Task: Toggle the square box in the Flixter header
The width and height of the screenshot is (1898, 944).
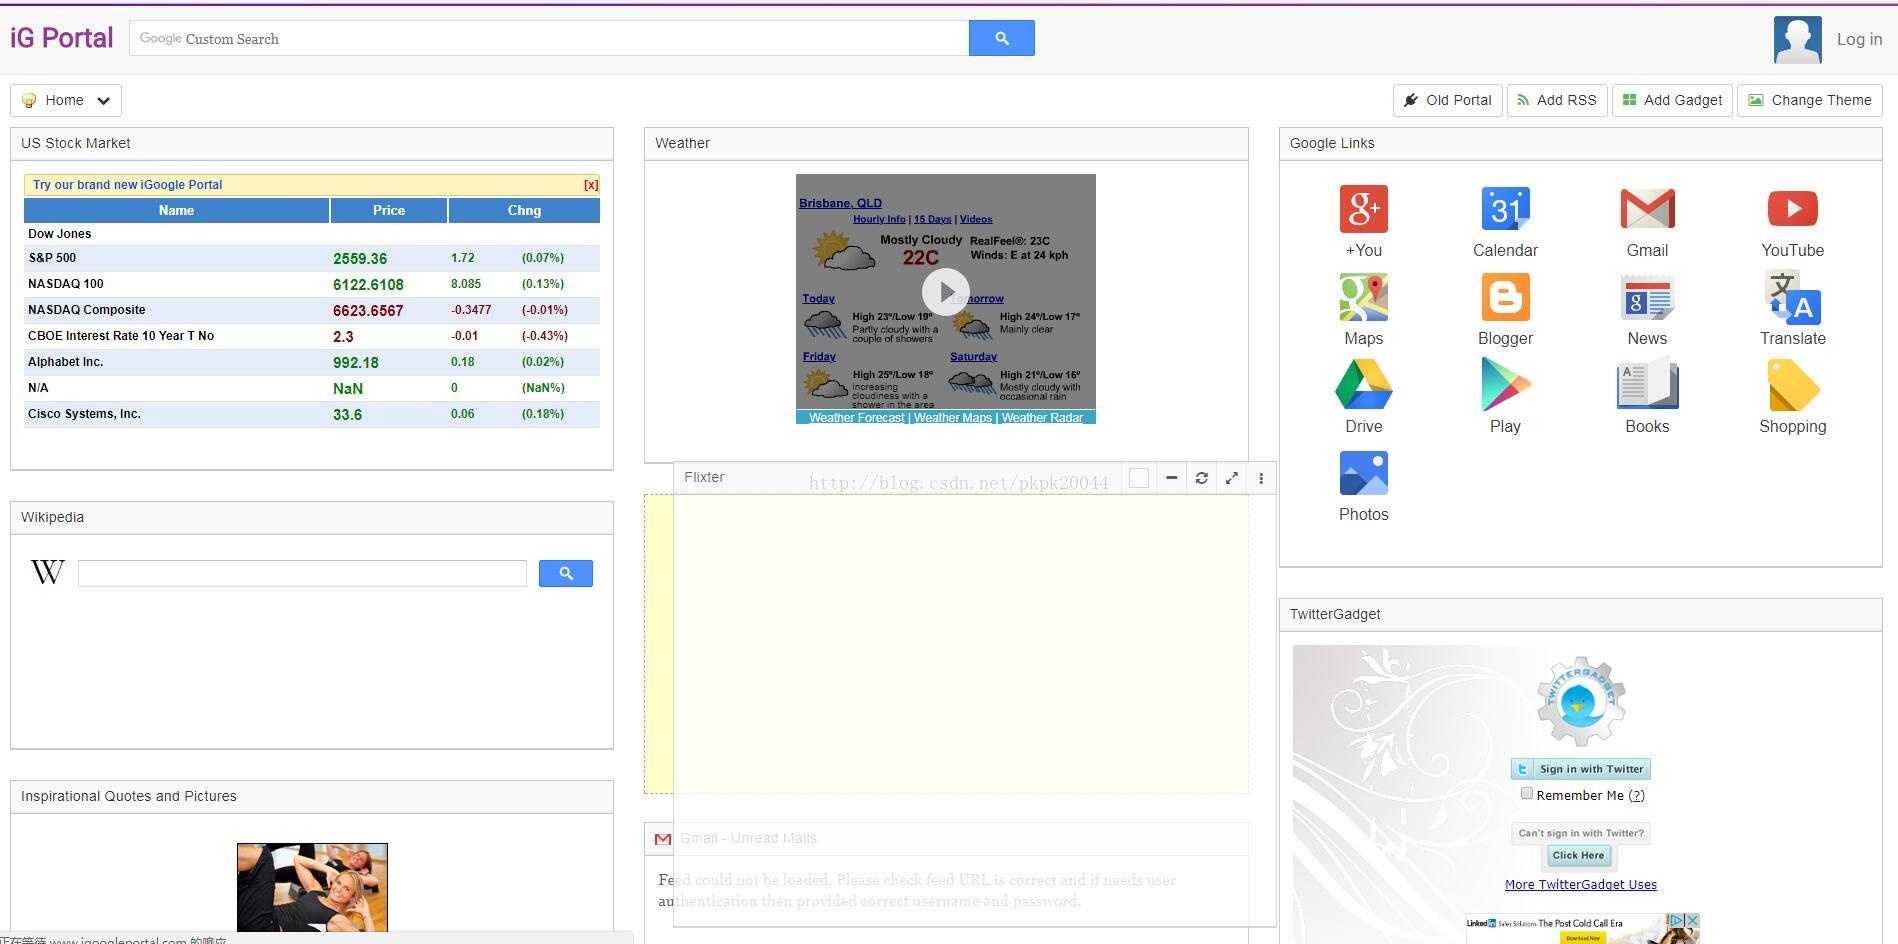Action: click(x=1138, y=478)
